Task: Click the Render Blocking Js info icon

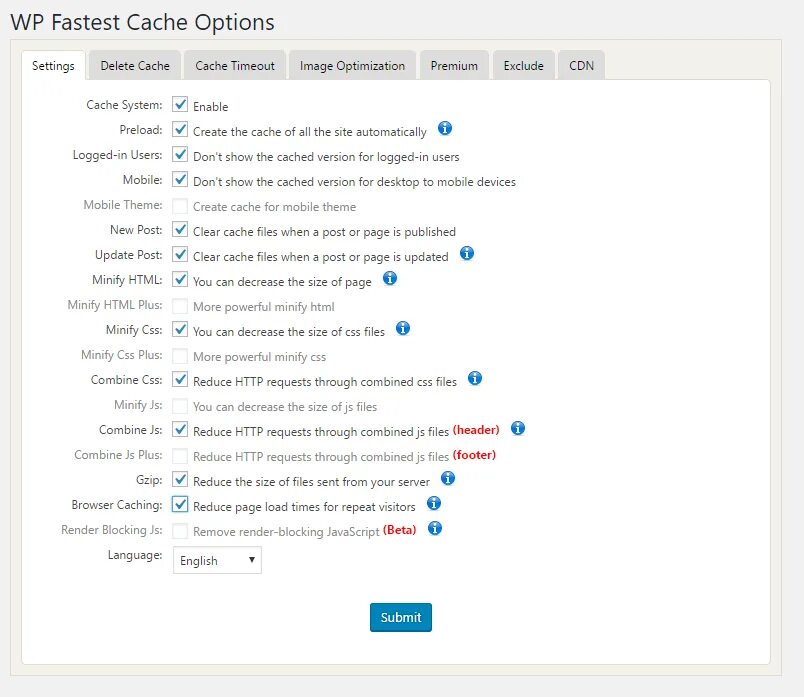Action: (435, 529)
